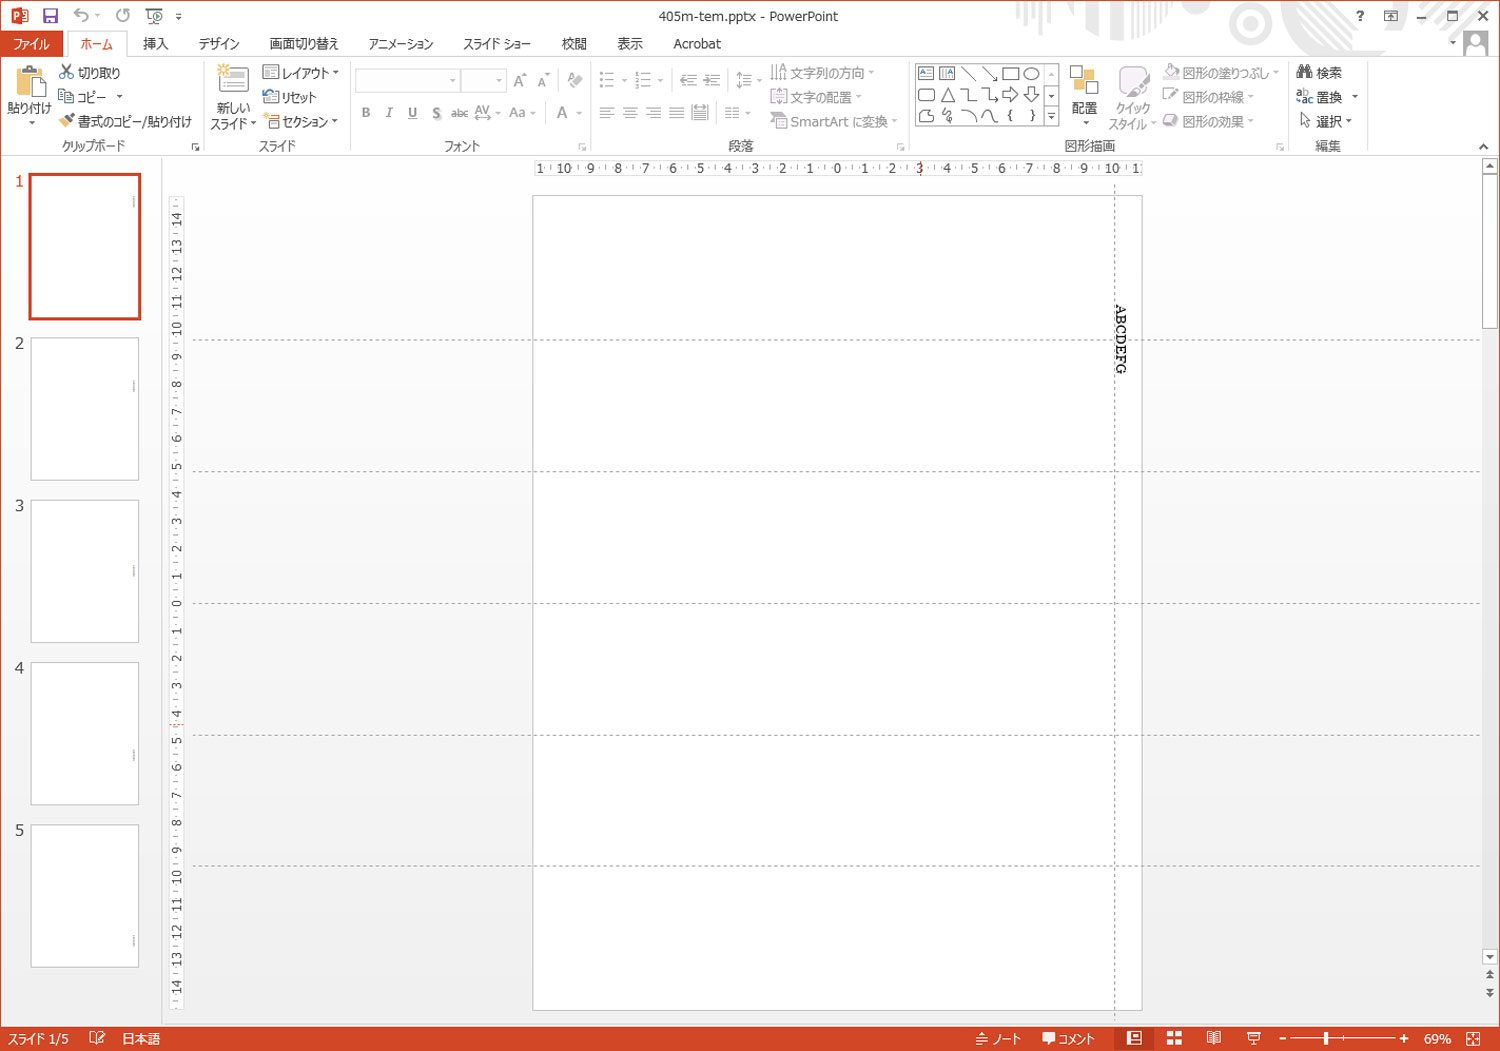
Task: Open the Design (デザイン) tab
Action: (x=218, y=44)
